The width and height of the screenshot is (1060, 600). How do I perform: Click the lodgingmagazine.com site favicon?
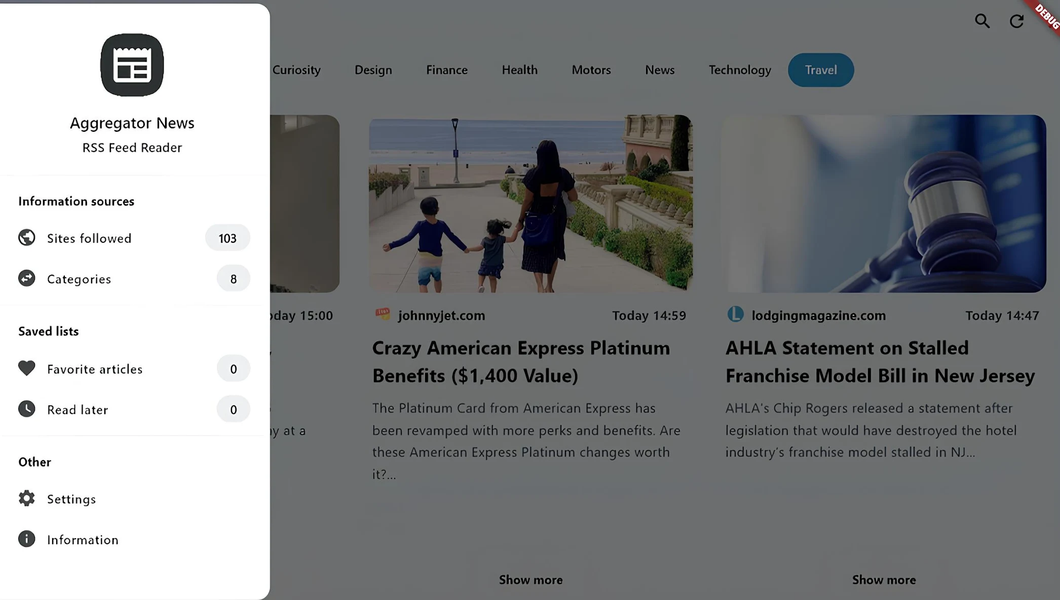(x=735, y=314)
